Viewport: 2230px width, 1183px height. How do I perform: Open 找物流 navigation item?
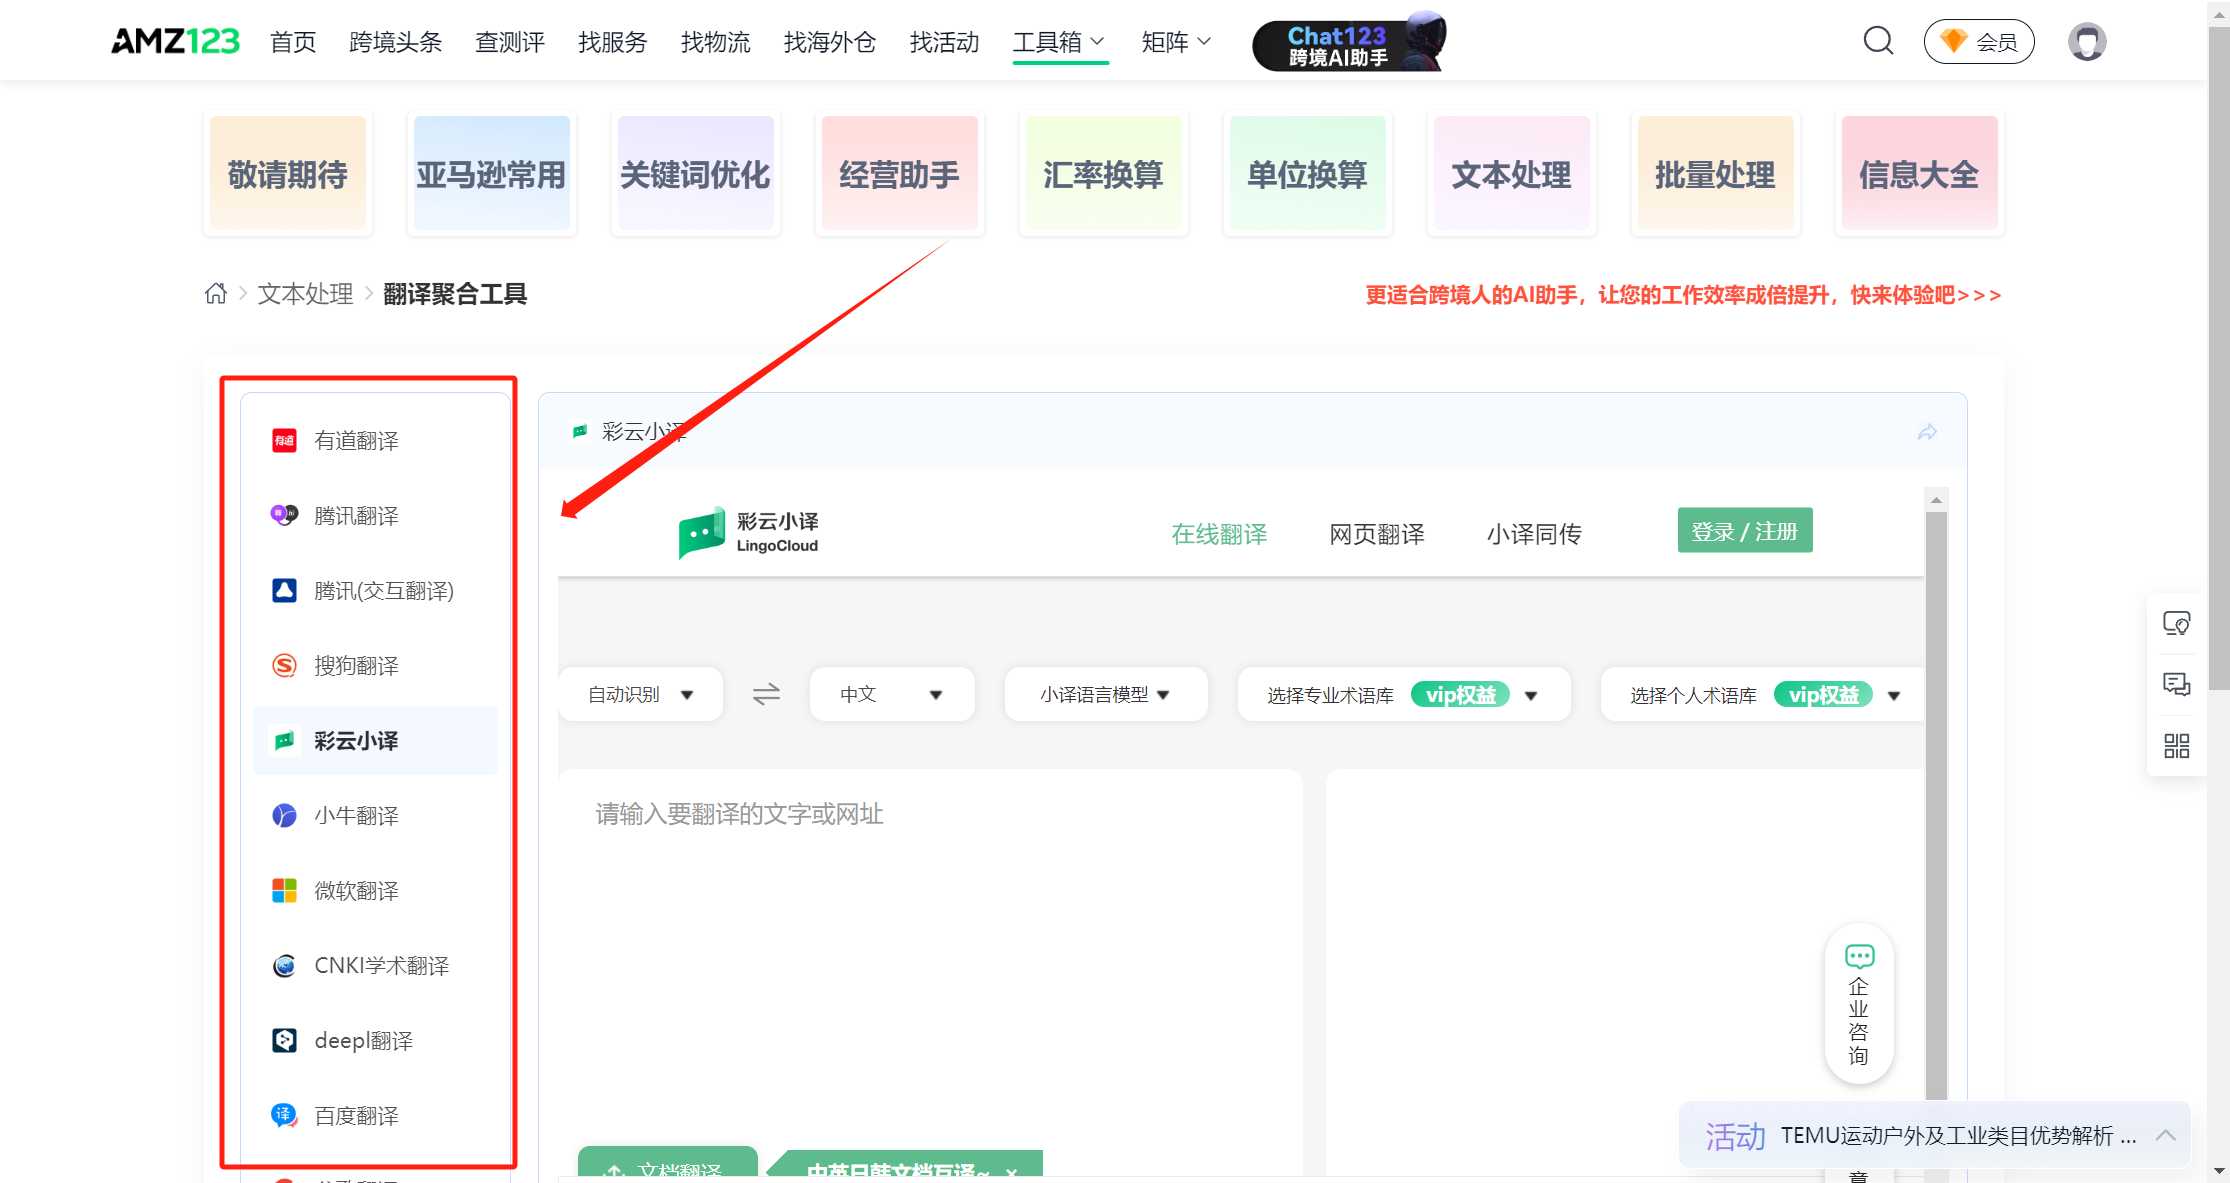tap(715, 42)
